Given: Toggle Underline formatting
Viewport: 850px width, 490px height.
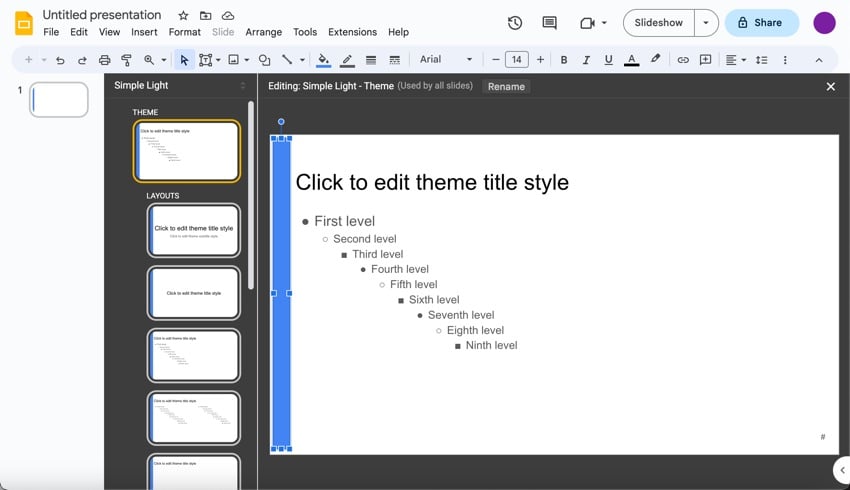Looking at the screenshot, I should click(608, 60).
